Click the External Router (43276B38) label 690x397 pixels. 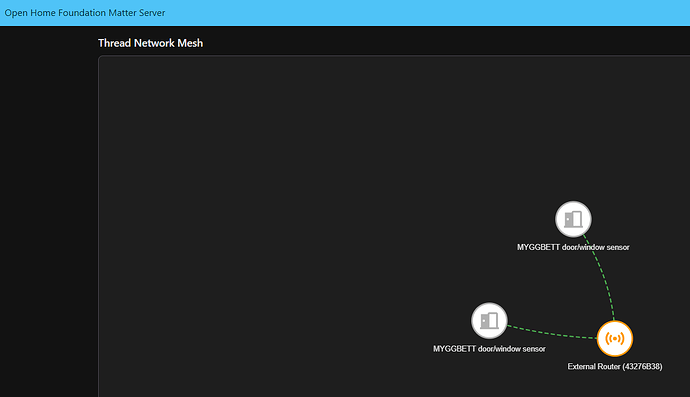click(x=614, y=366)
